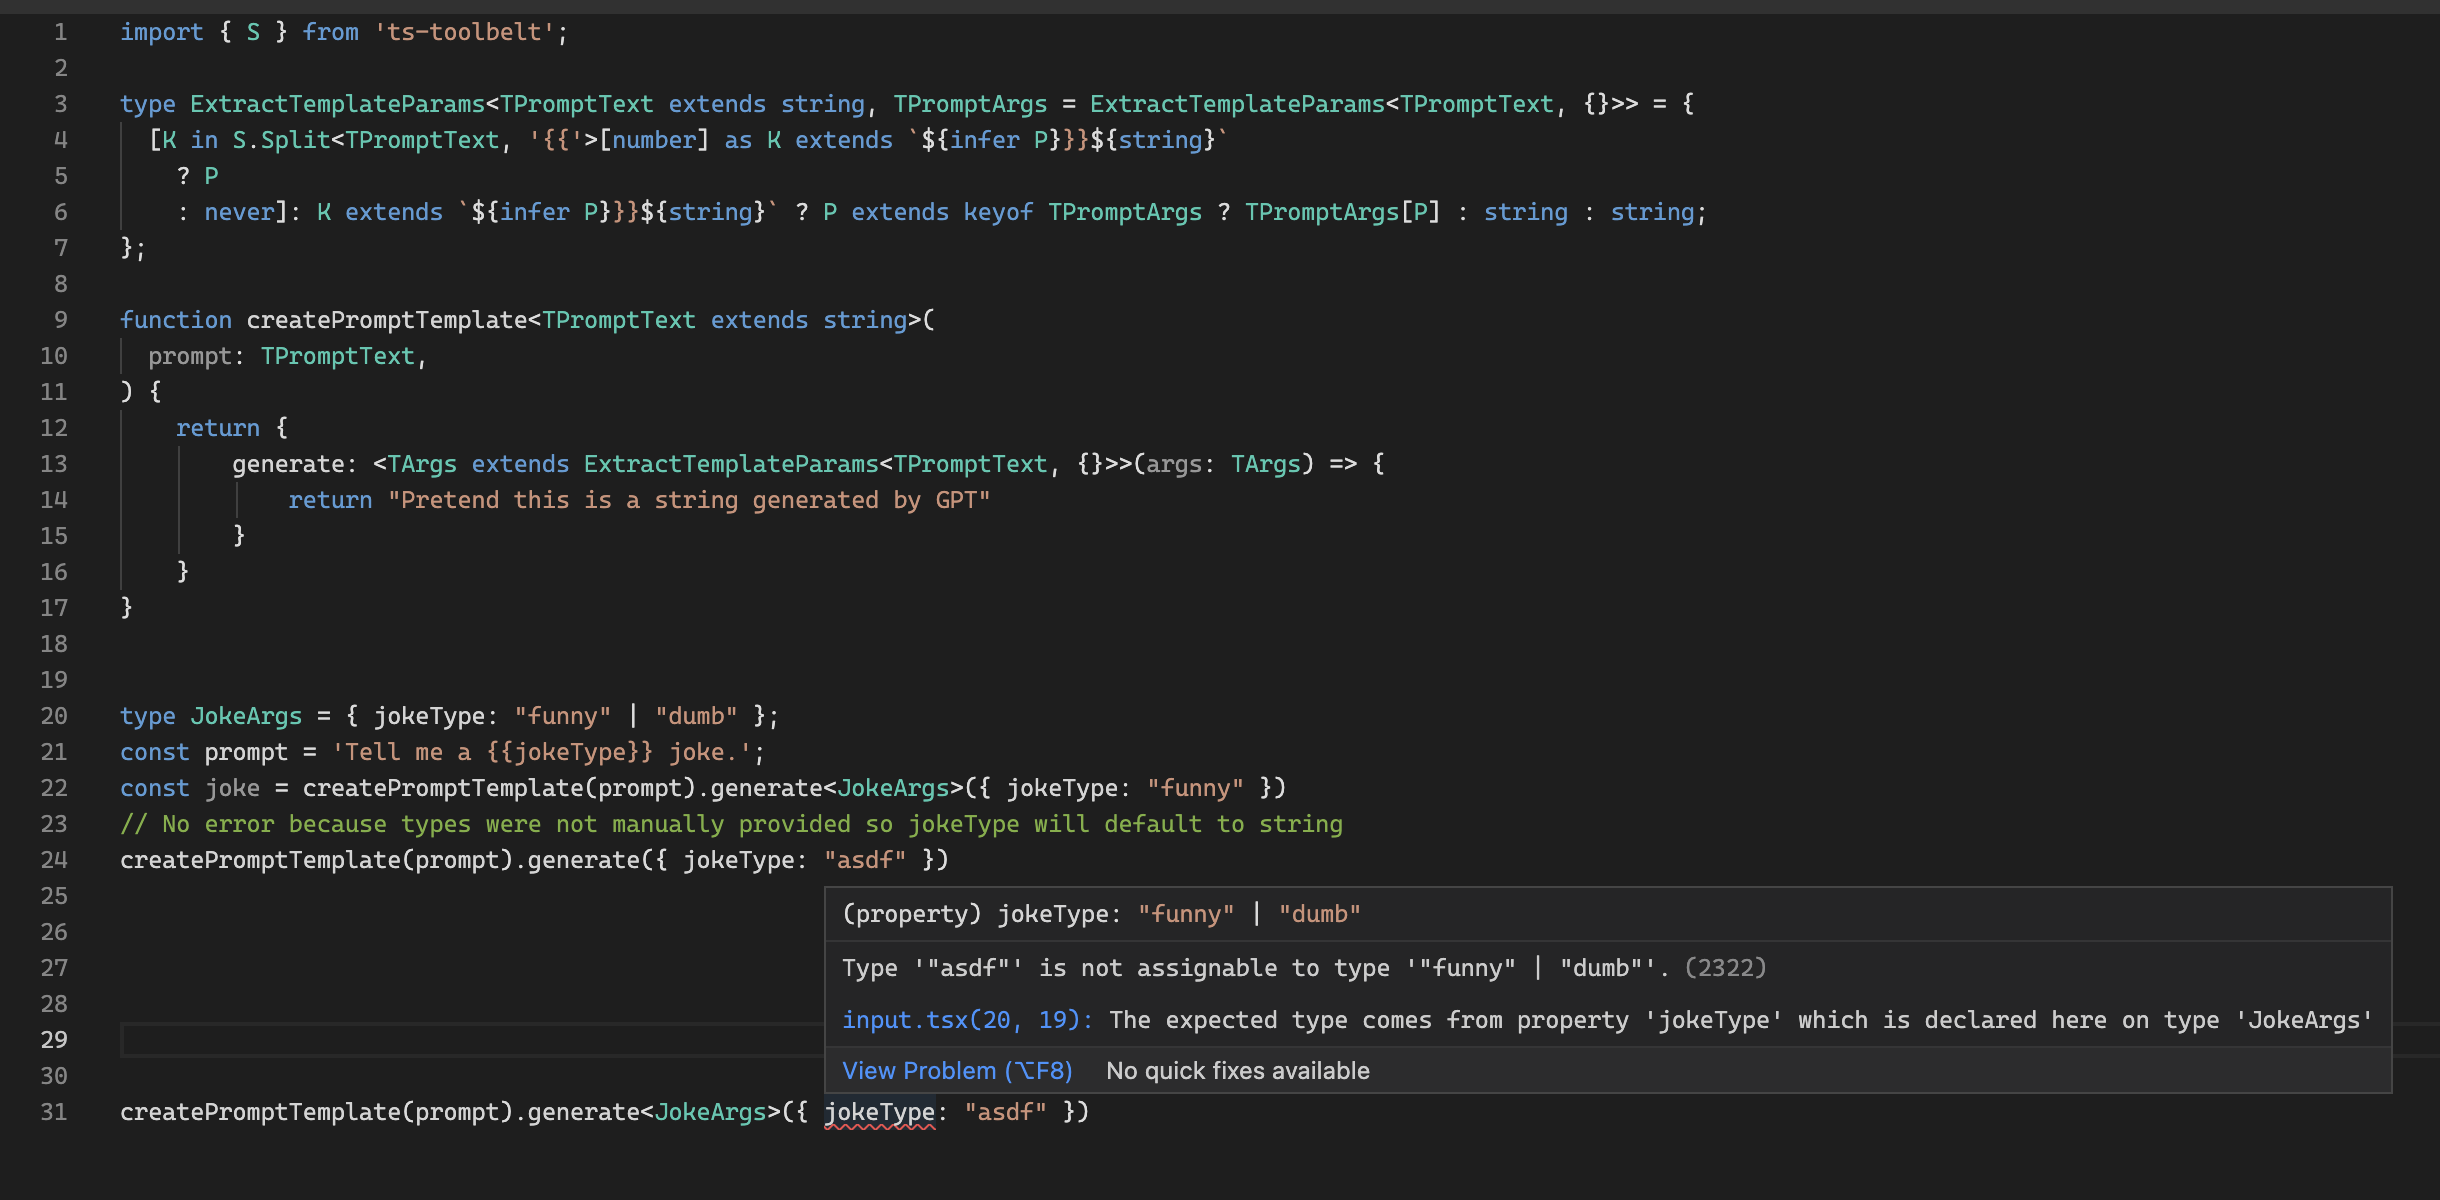This screenshot has height=1200, width=2440.
Task: Click the (property) jokeType signature in hover
Action: 1101,914
